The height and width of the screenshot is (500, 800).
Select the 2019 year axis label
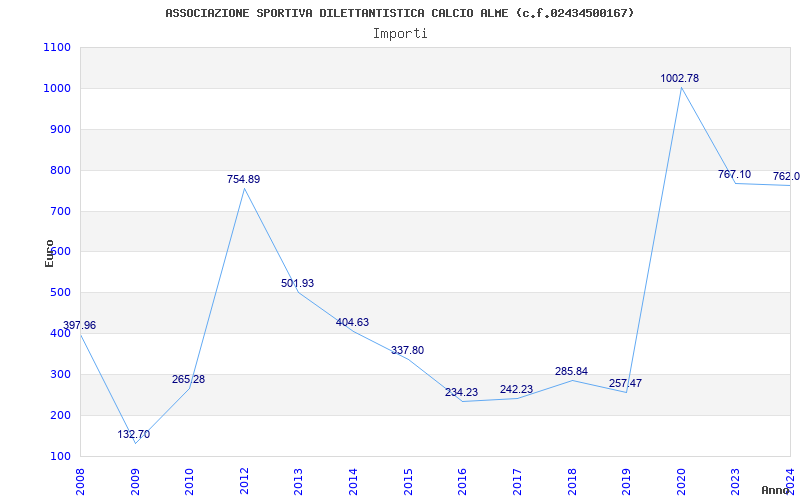[x=626, y=482]
